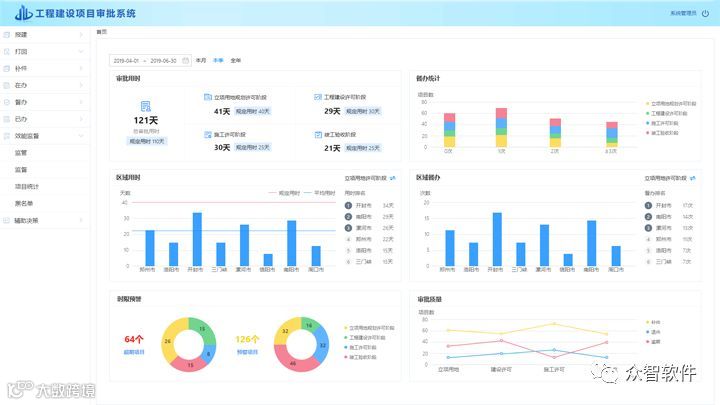Click the 打回 sidebar icon
720x405 pixels.
6,51
